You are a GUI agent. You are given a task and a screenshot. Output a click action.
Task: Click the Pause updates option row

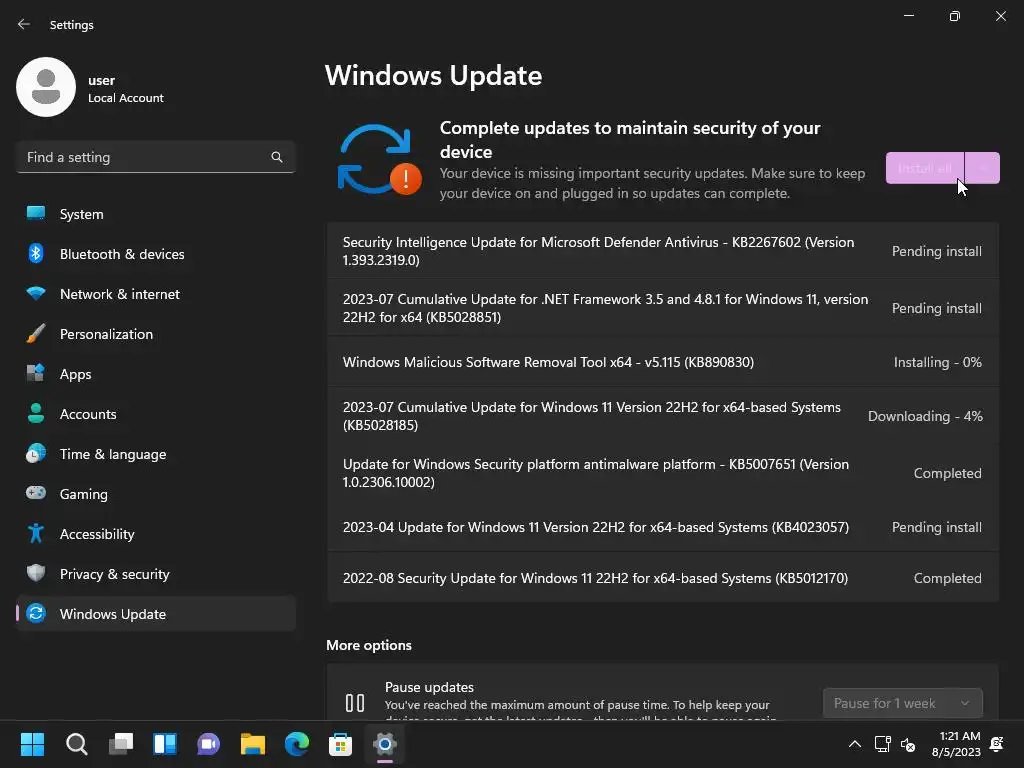click(x=663, y=692)
